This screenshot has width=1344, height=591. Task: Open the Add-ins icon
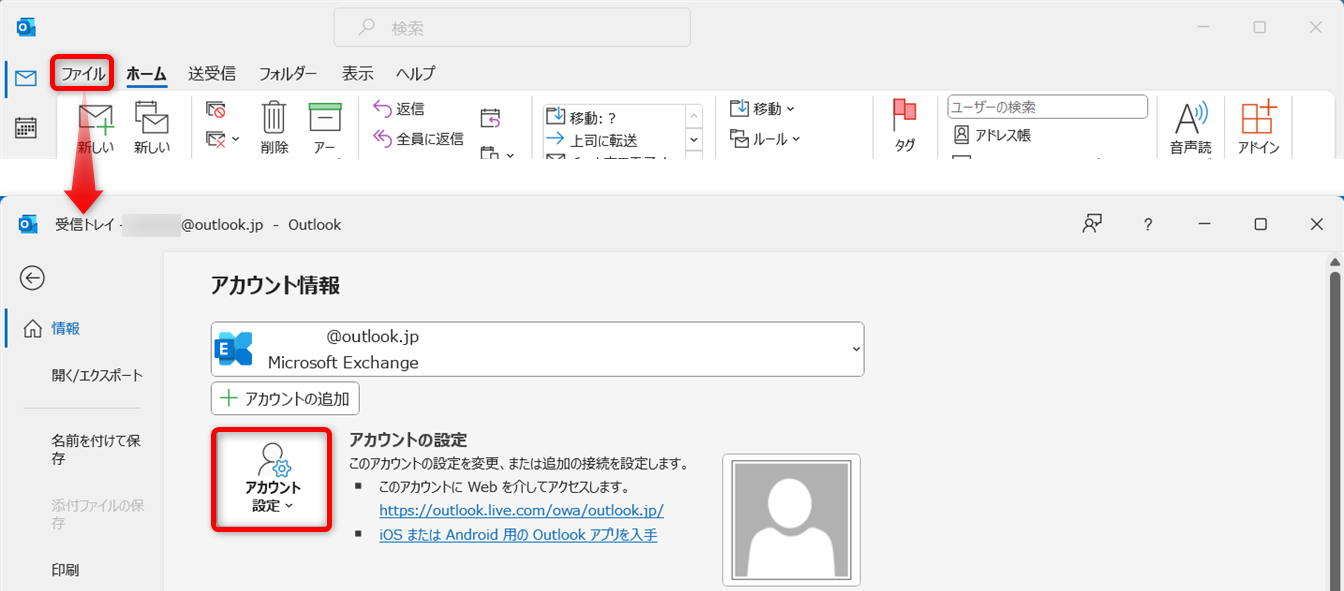(x=1258, y=118)
